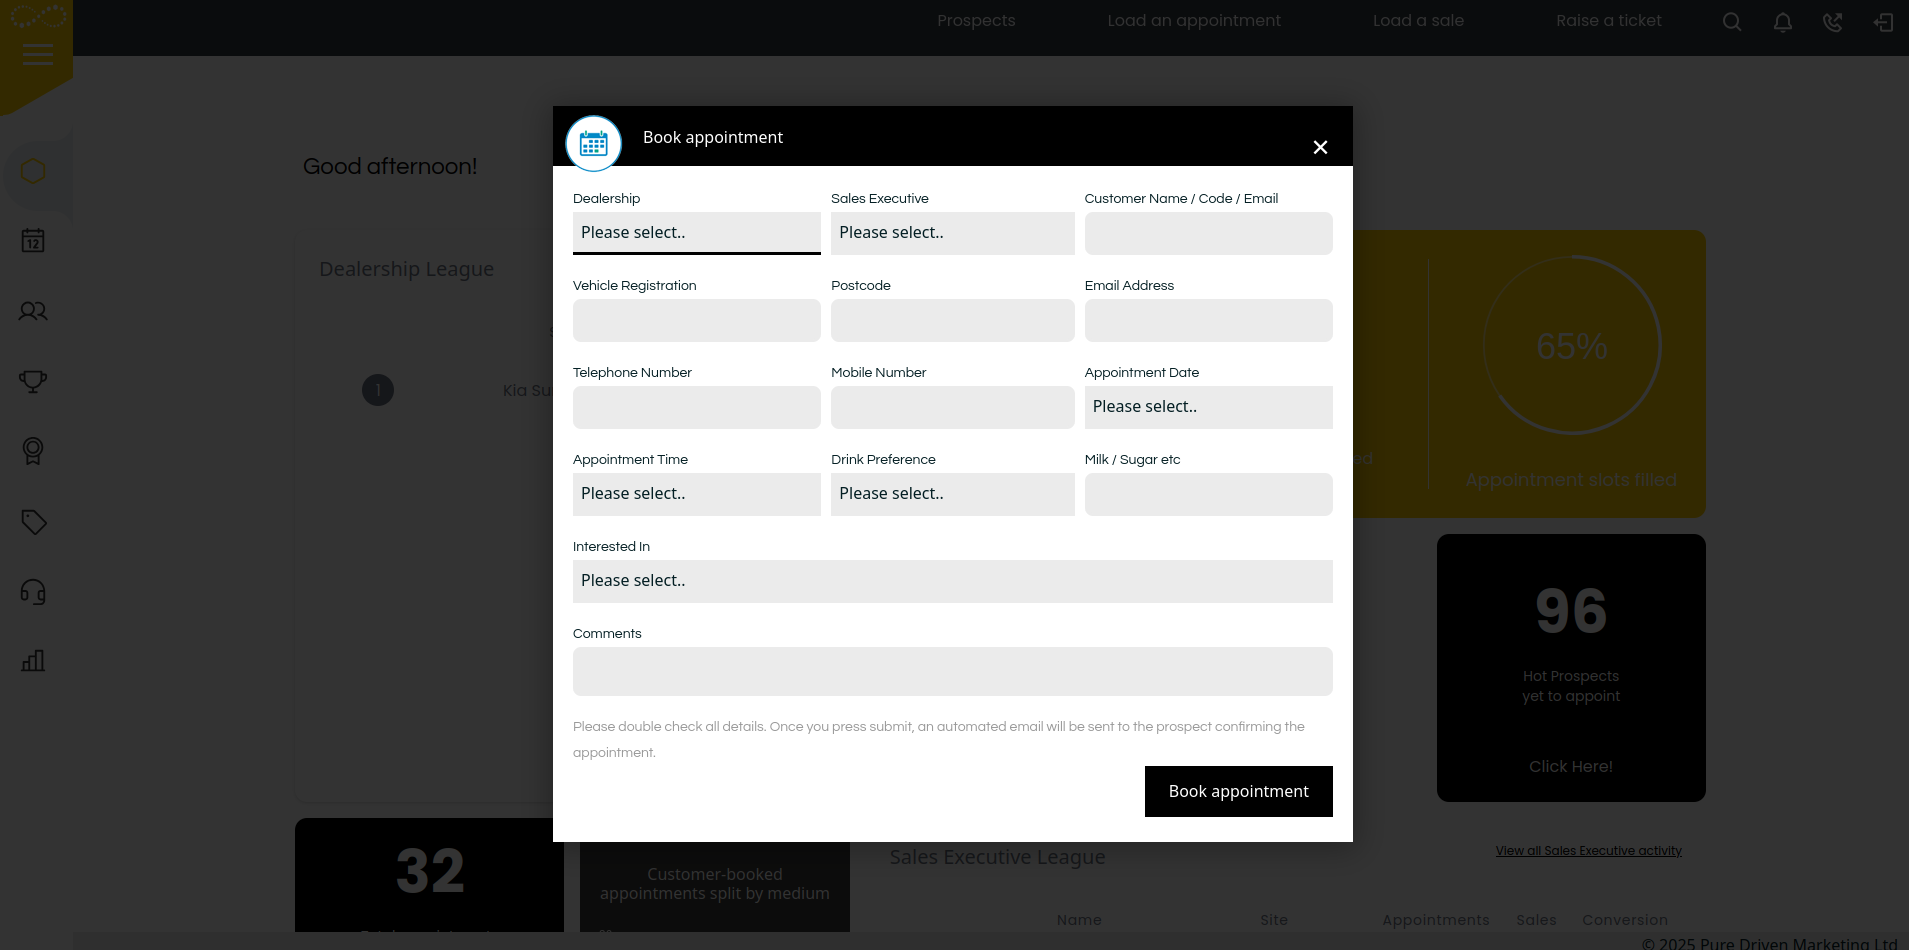Click the headset support sidebar icon

coord(33,592)
